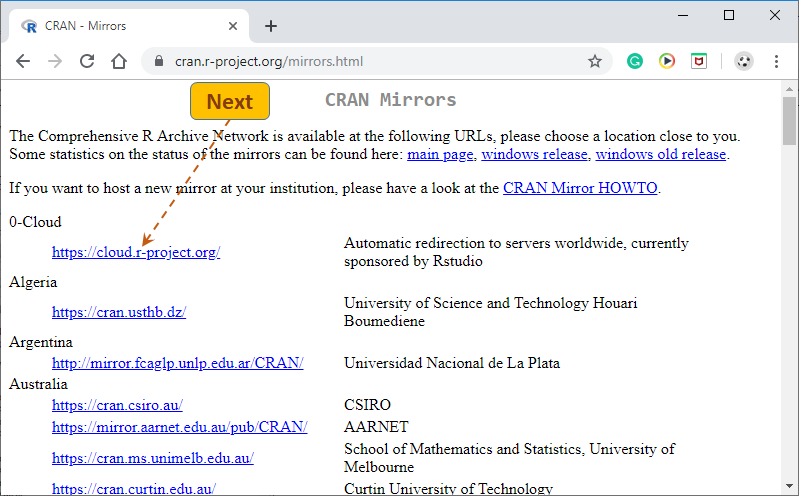Click the CRAN Mirrors heading
The image size is (799, 496).
(x=391, y=100)
